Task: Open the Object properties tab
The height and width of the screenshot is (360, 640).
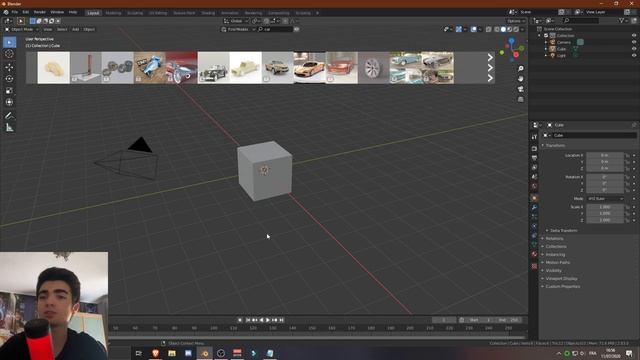Action: [534, 198]
